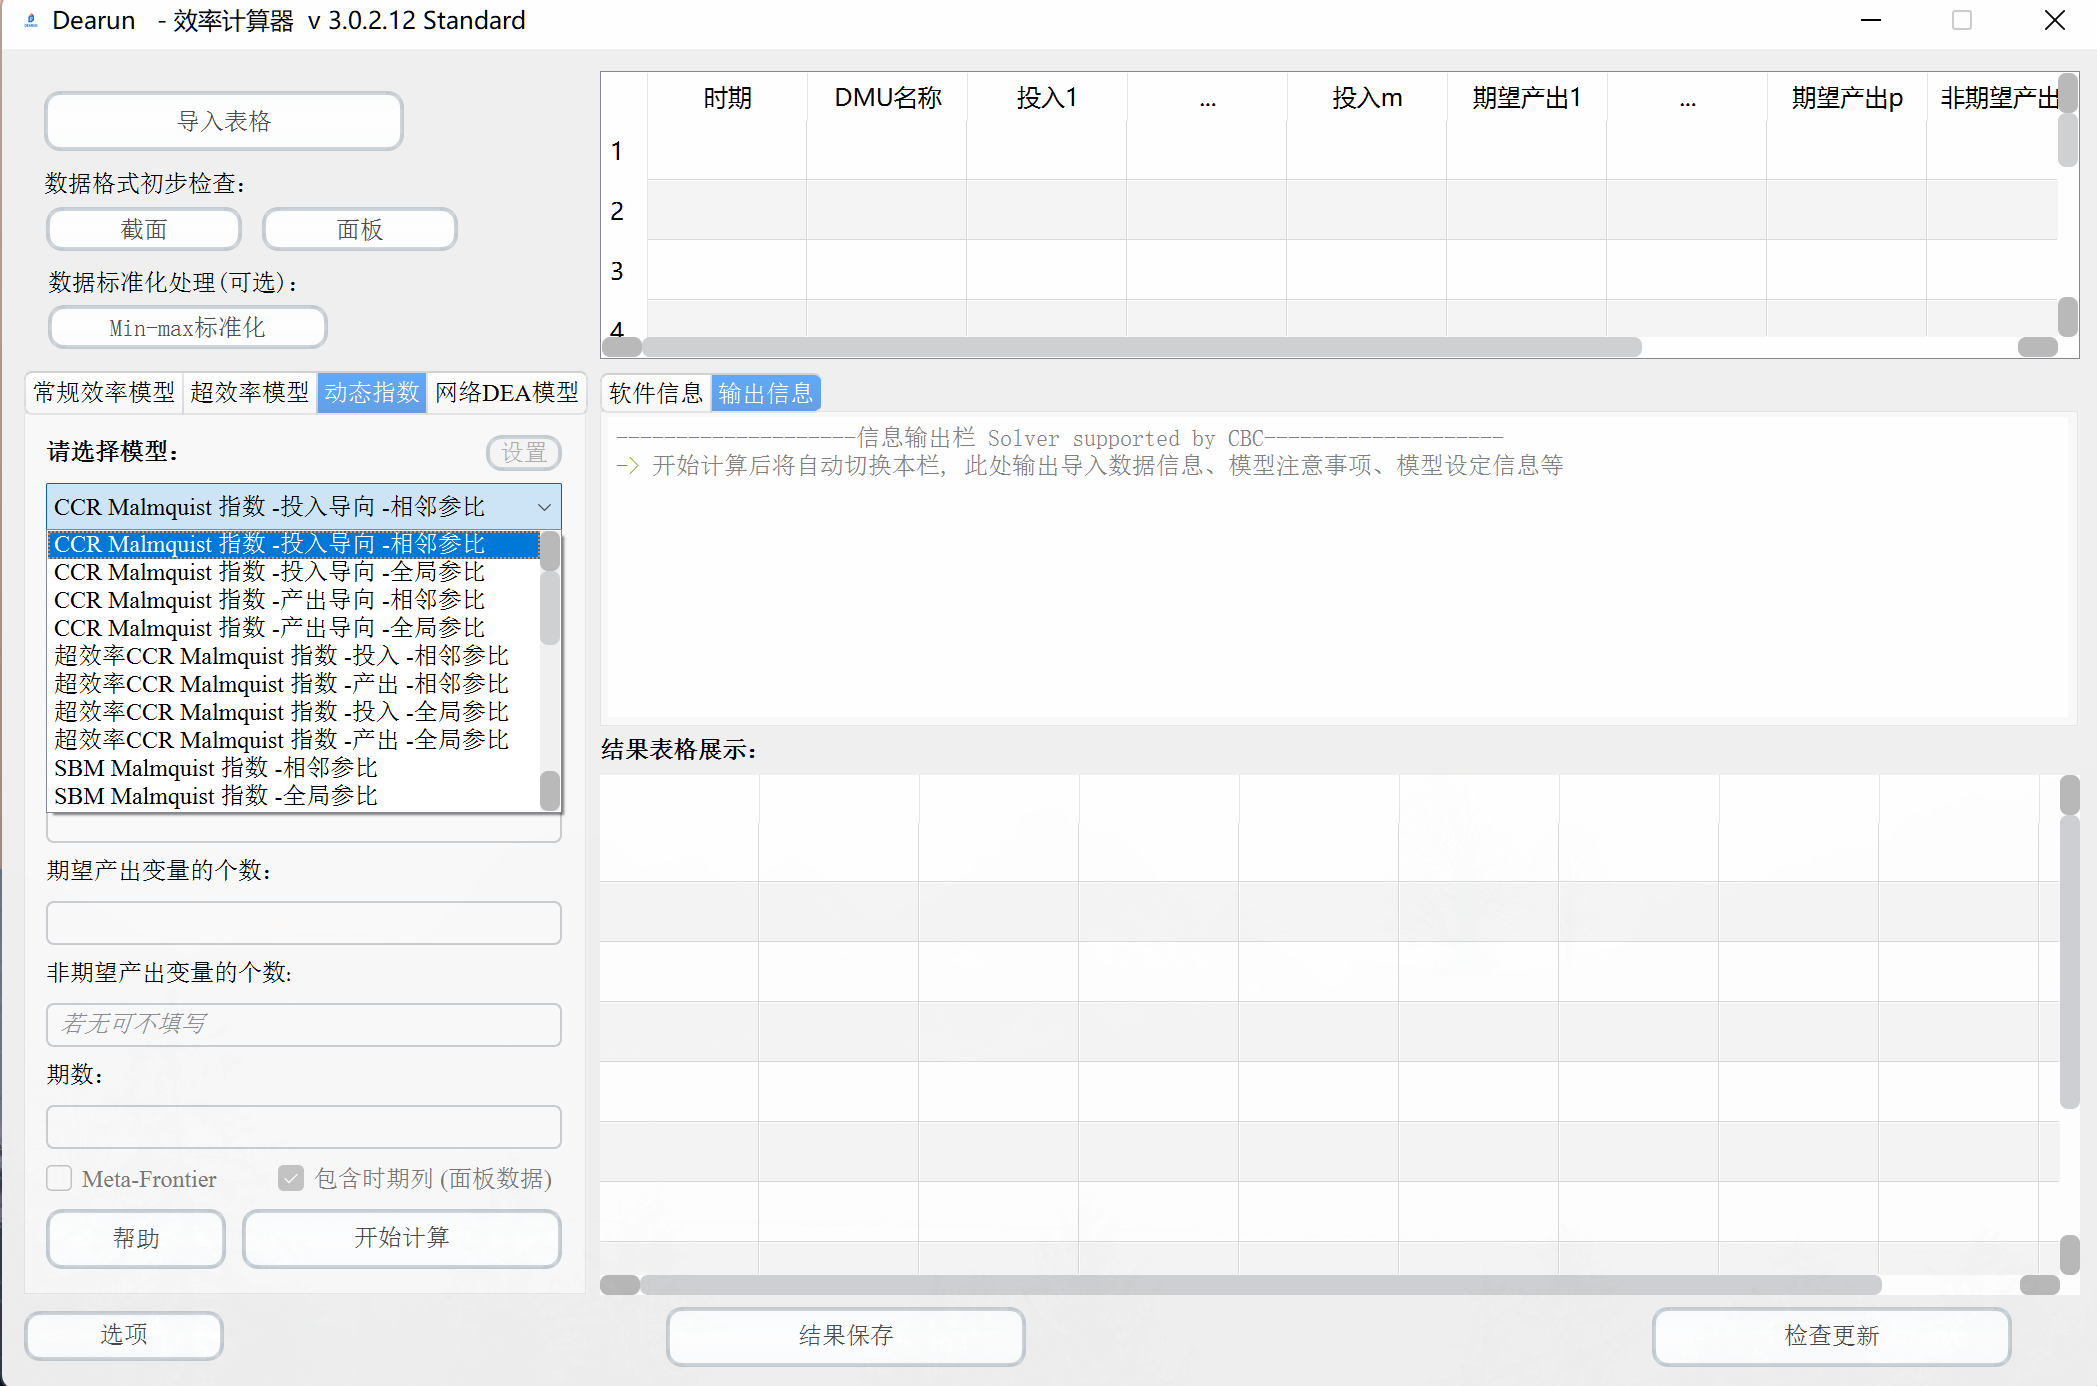Screen dimensions: 2097x1386
Task: Click the 导入表格 button
Action: (x=223, y=120)
